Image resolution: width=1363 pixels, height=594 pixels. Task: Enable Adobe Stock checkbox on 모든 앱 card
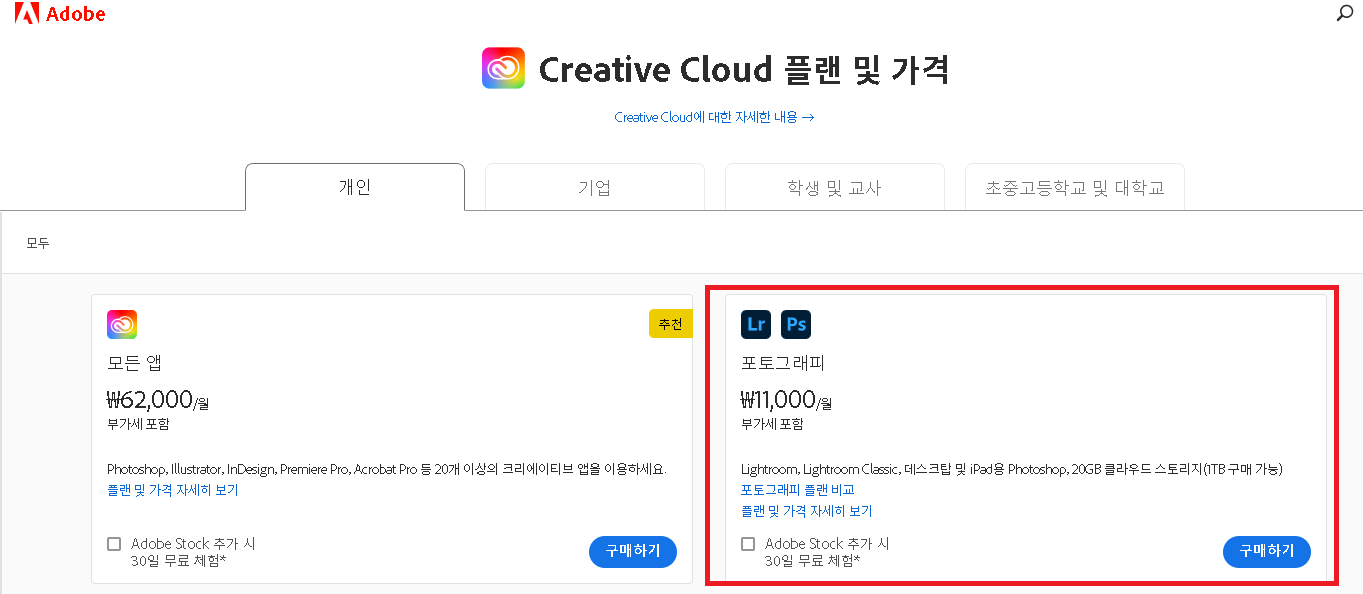(114, 544)
